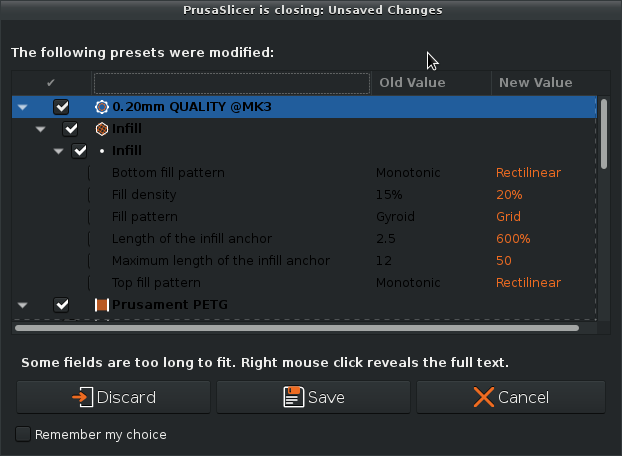Uncheck the Infill subgroup checkbox with bullet
The height and width of the screenshot is (456, 622).
click(x=79, y=151)
